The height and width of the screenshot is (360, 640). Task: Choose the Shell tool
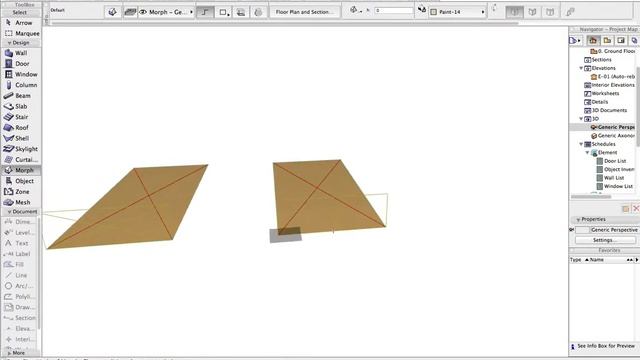pyautogui.click(x=20, y=138)
